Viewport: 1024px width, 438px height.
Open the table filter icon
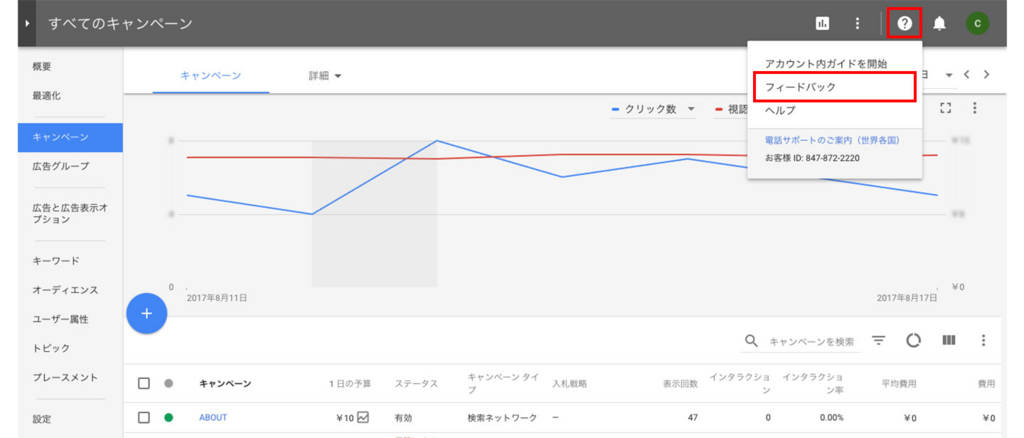tap(879, 341)
